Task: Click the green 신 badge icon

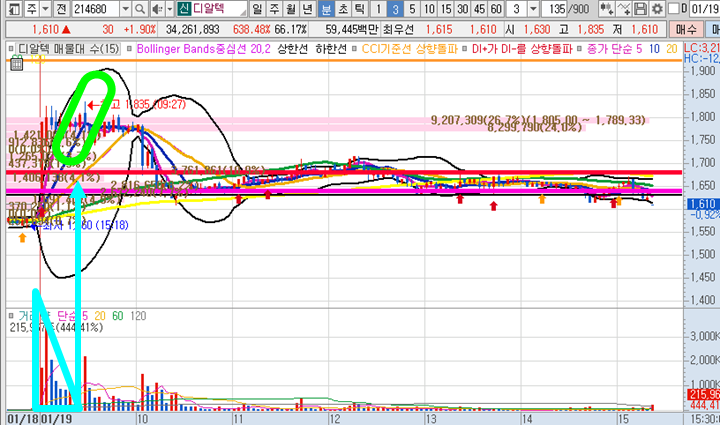Action: (184, 9)
